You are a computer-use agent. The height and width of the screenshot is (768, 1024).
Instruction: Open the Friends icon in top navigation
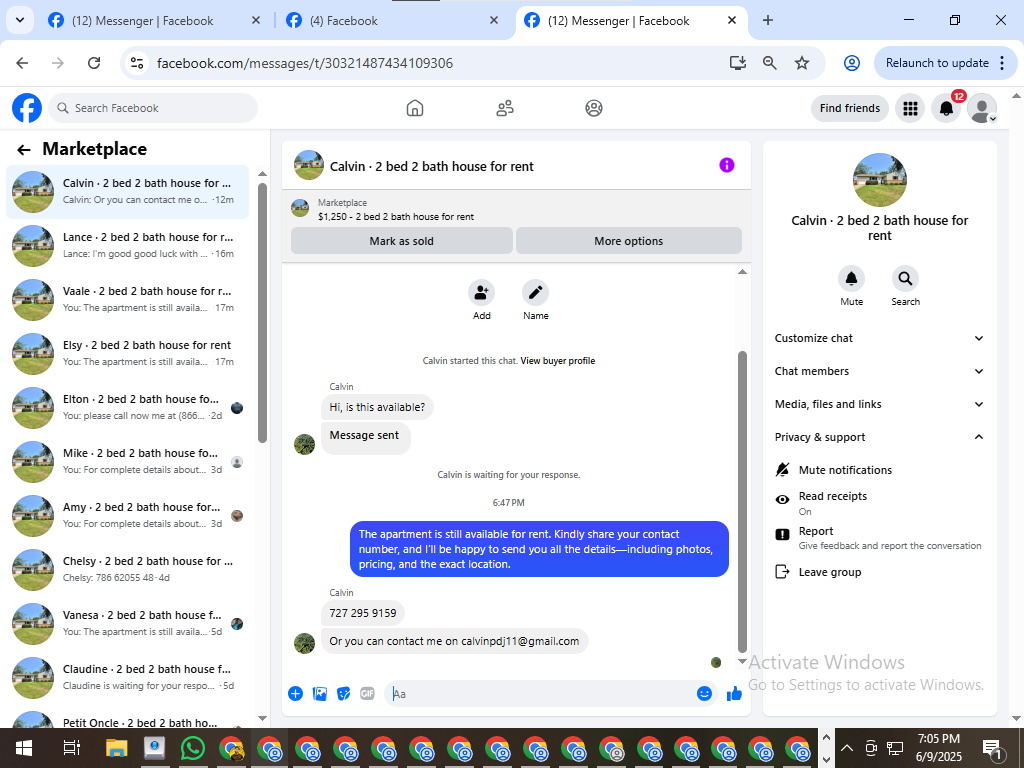click(505, 108)
